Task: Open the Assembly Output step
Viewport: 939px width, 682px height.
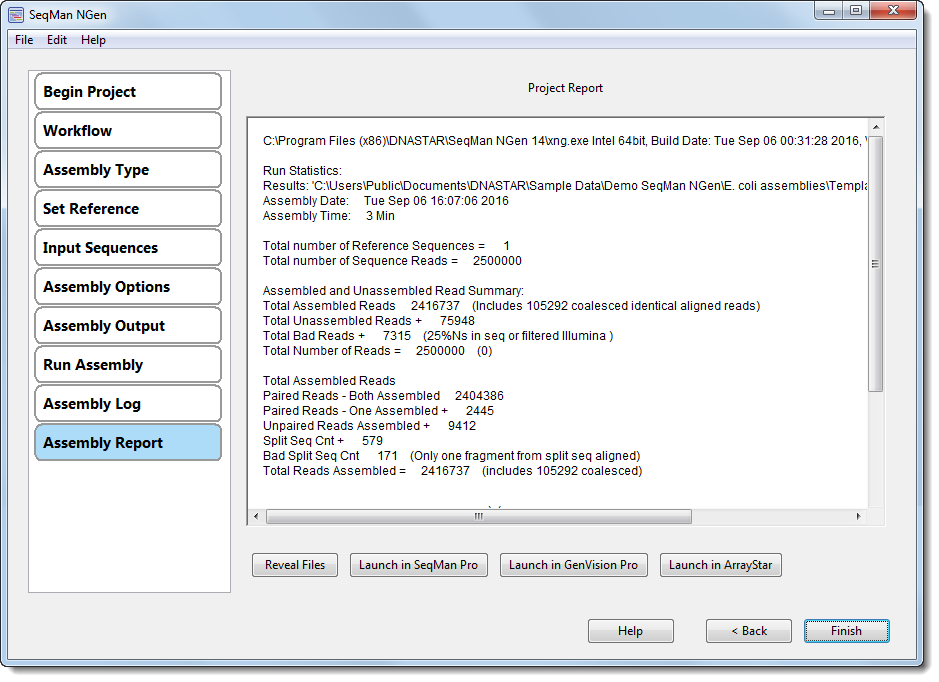Action: pos(128,325)
